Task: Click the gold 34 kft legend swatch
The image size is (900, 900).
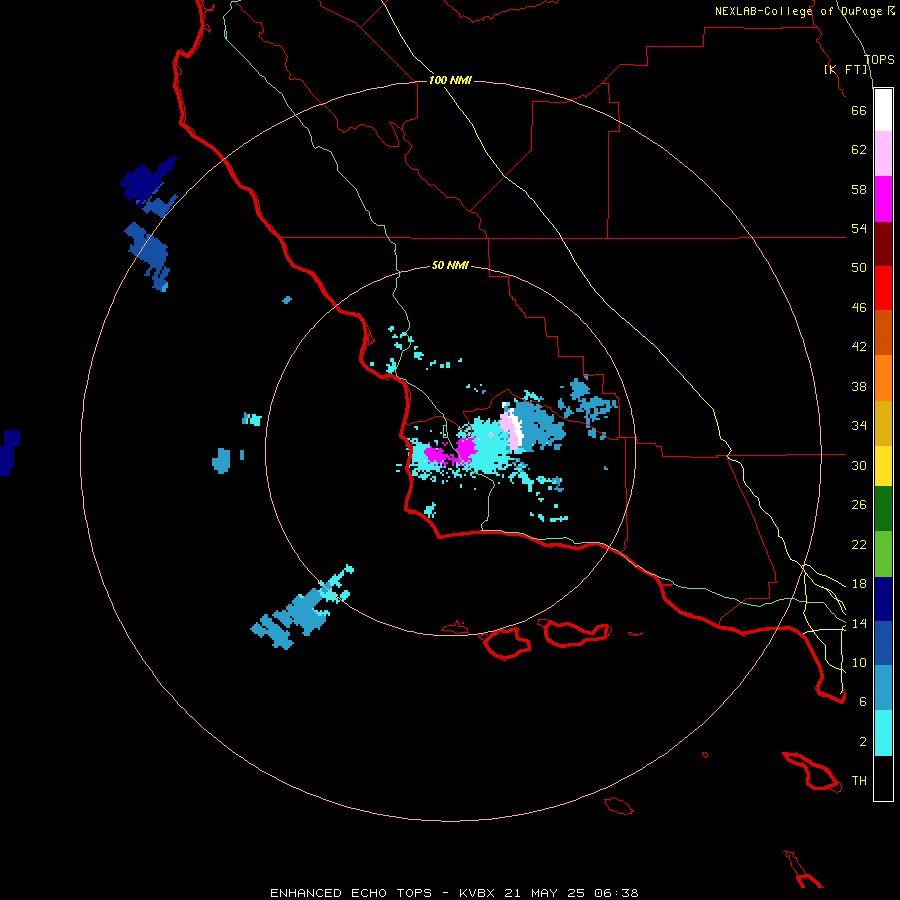Action: [883, 423]
